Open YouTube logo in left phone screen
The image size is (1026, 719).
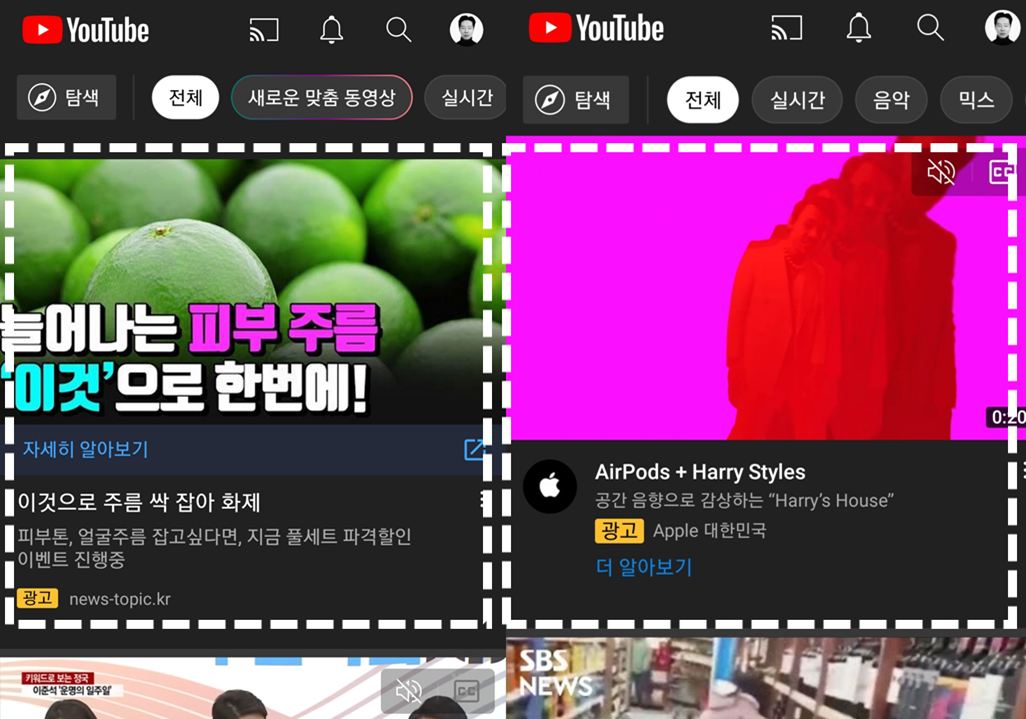[86, 30]
